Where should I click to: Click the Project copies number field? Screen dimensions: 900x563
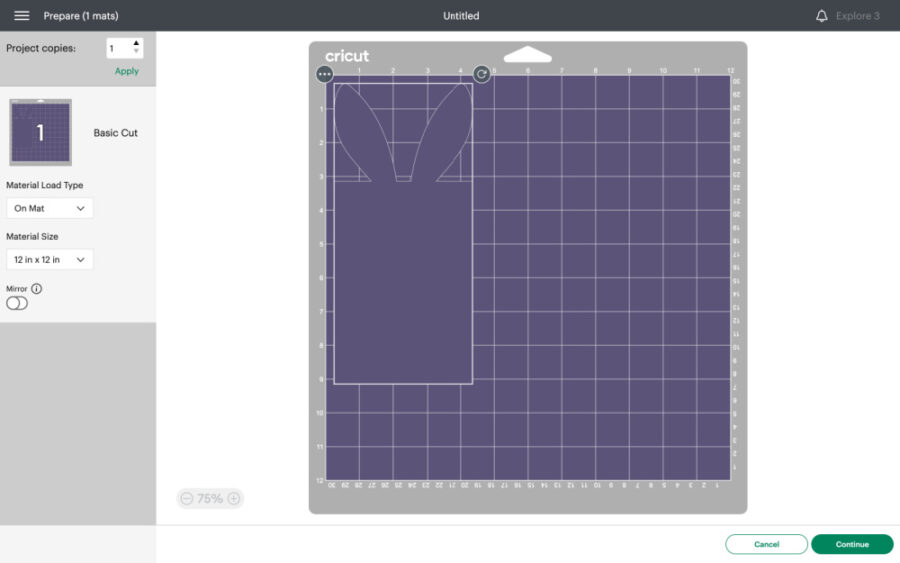117,48
